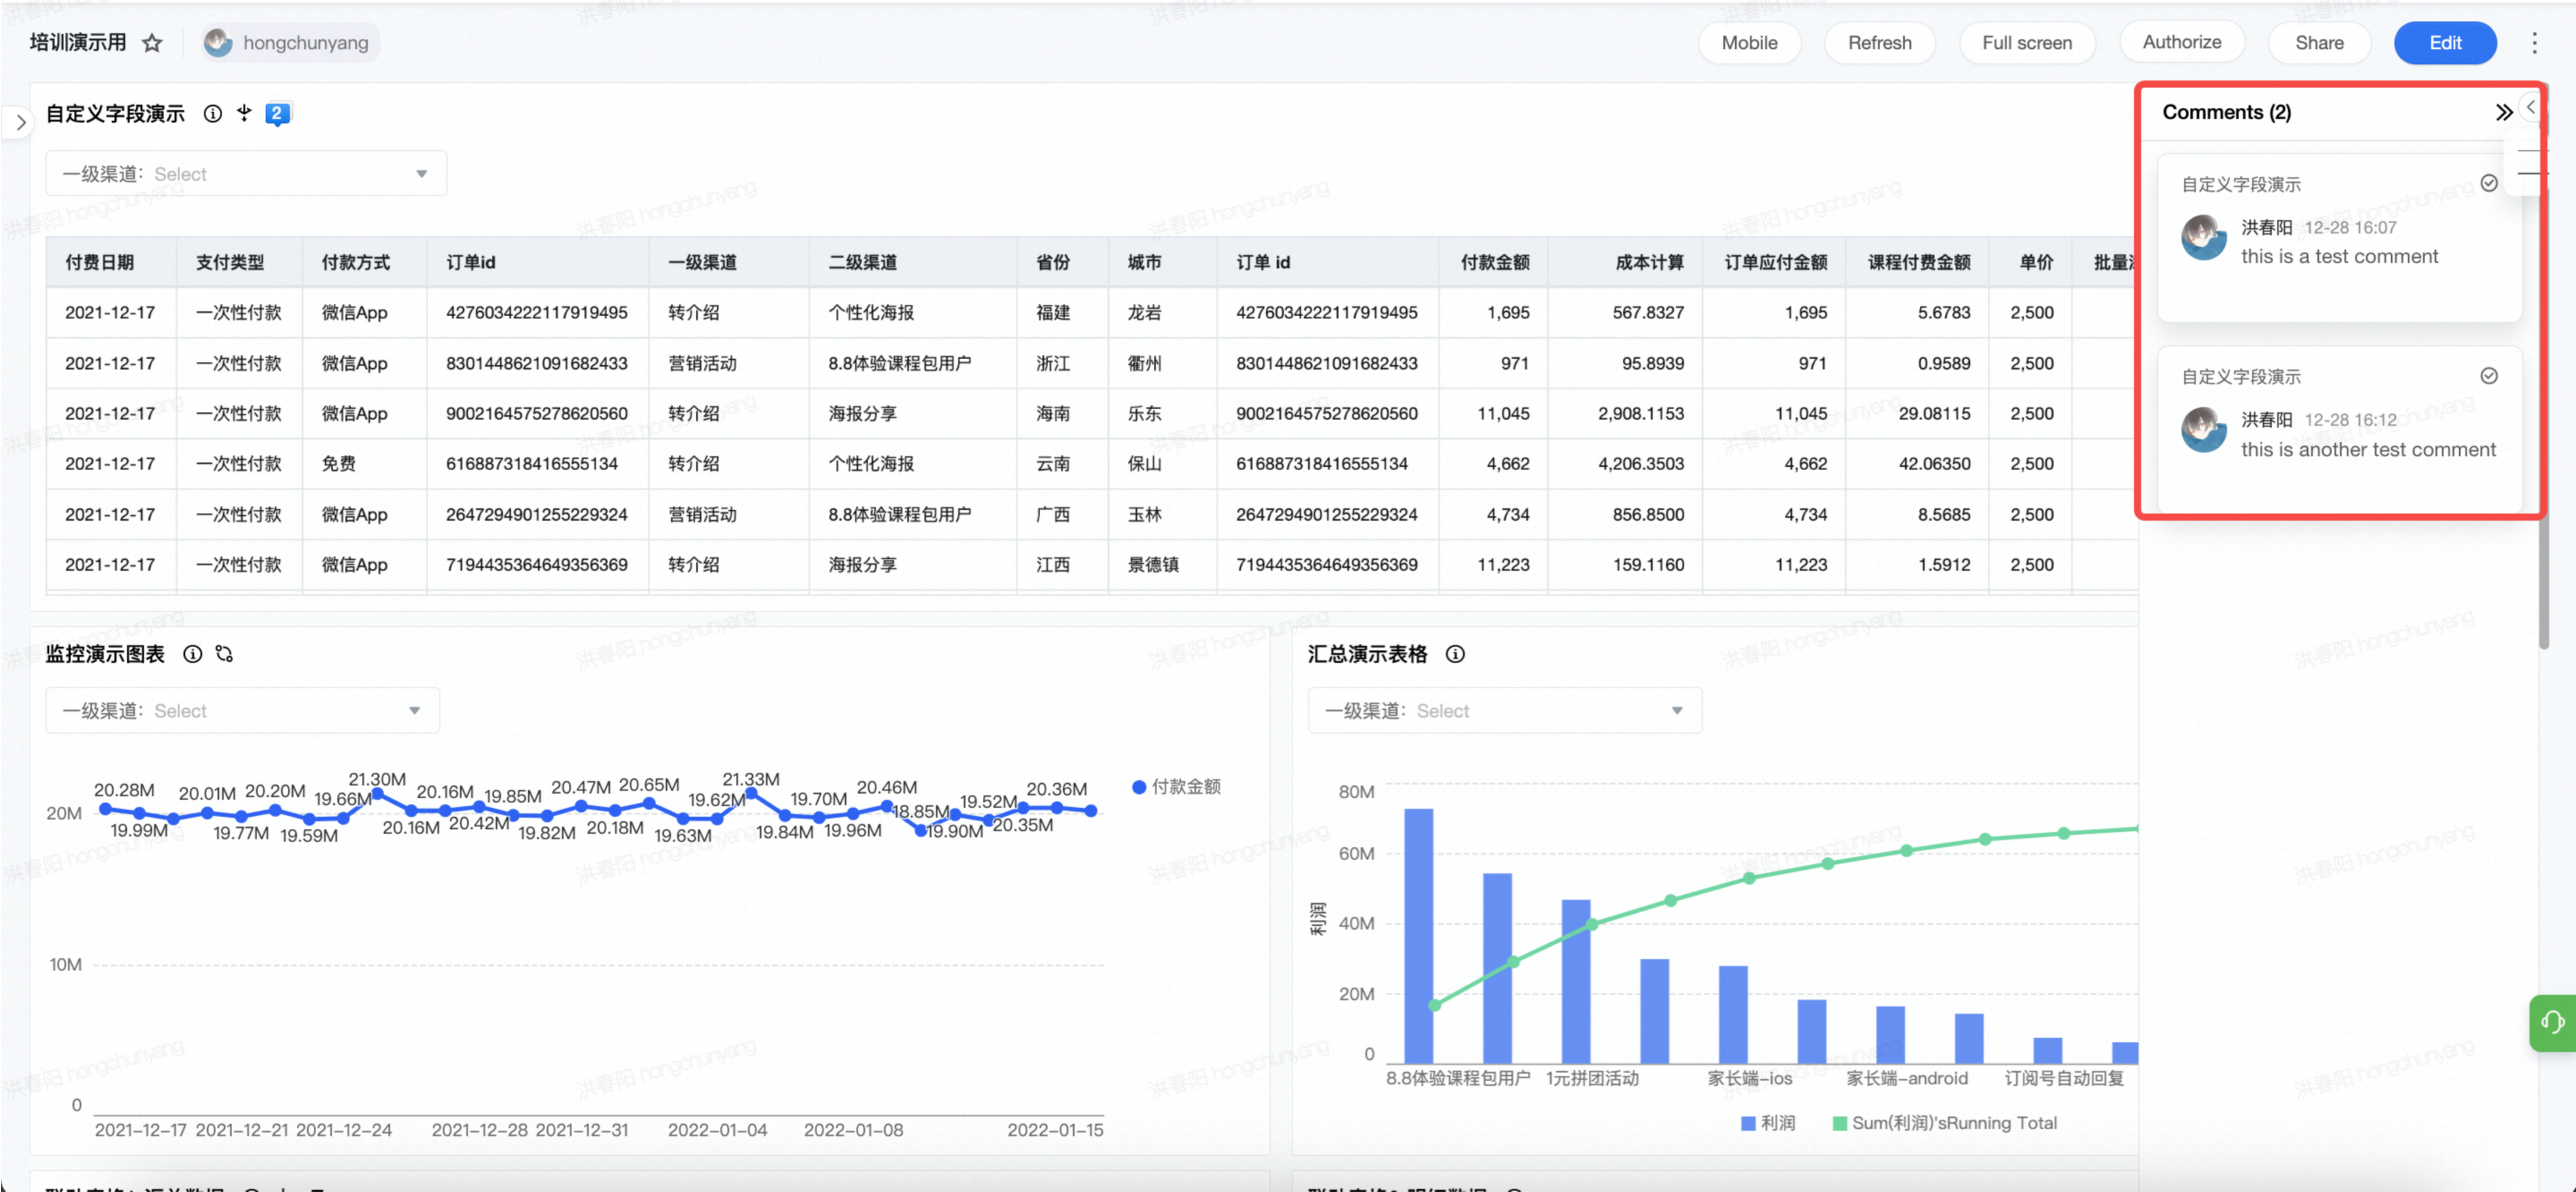Click the small back arrow circle beside Comments
Viewport: 2576px width, 1192px height.
2531,107
